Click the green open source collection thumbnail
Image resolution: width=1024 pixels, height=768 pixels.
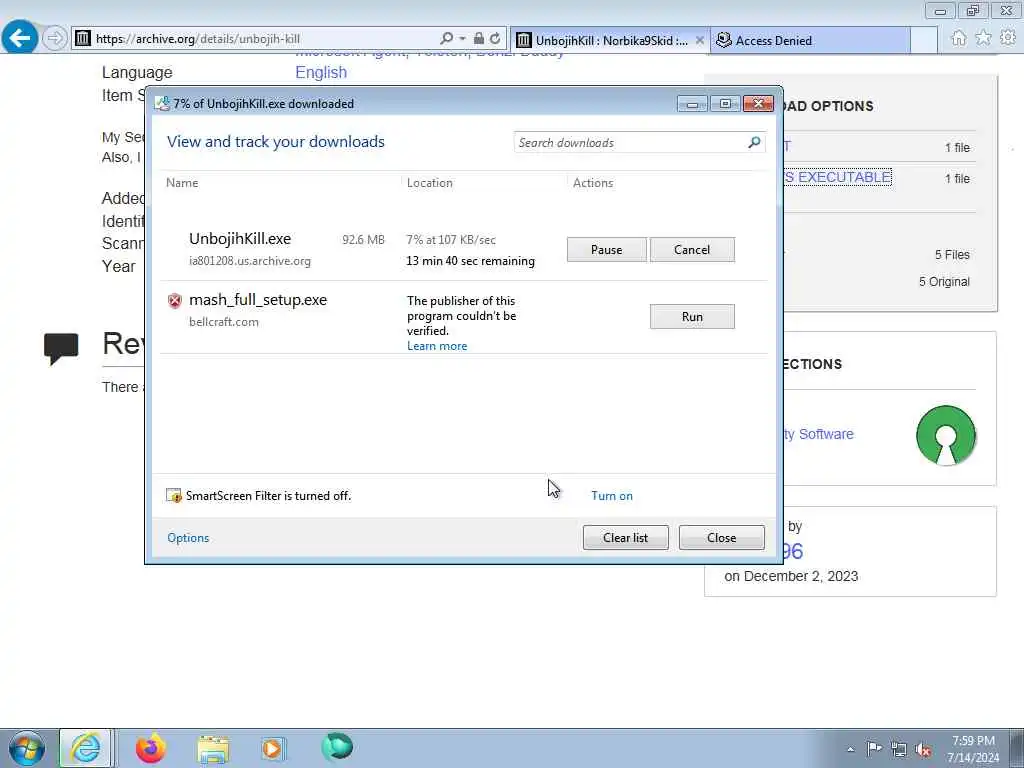946,436
